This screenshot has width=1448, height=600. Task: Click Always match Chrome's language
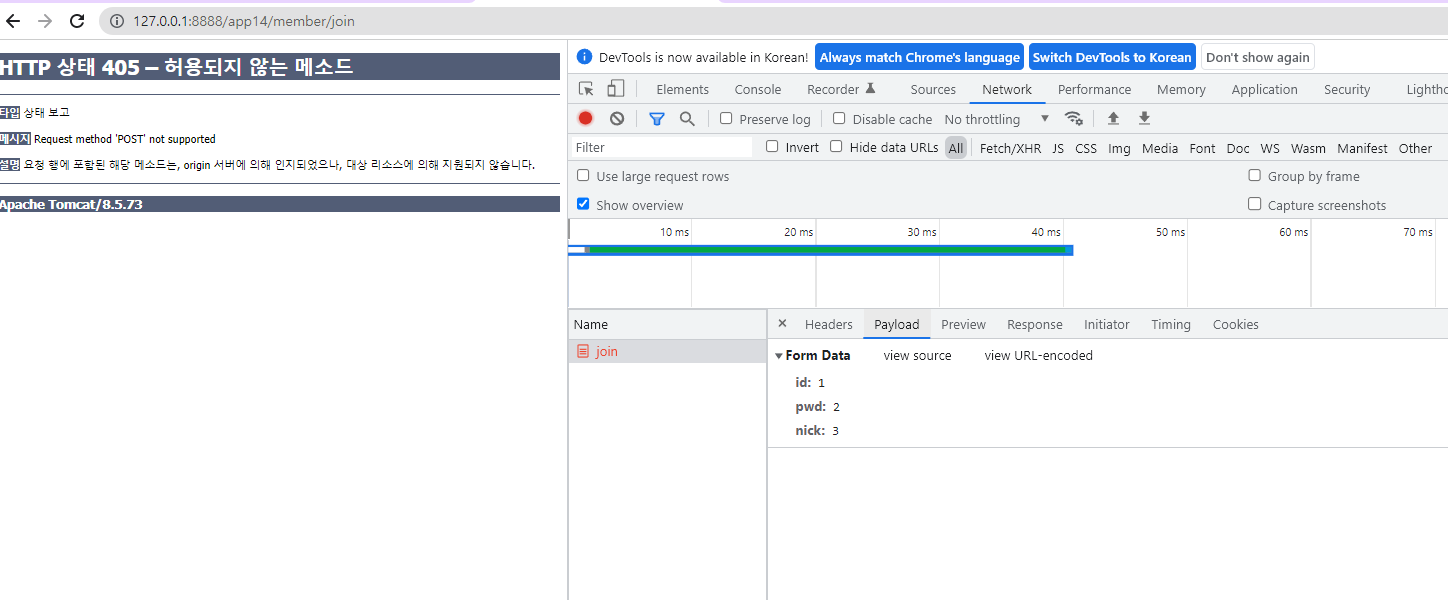920,57
